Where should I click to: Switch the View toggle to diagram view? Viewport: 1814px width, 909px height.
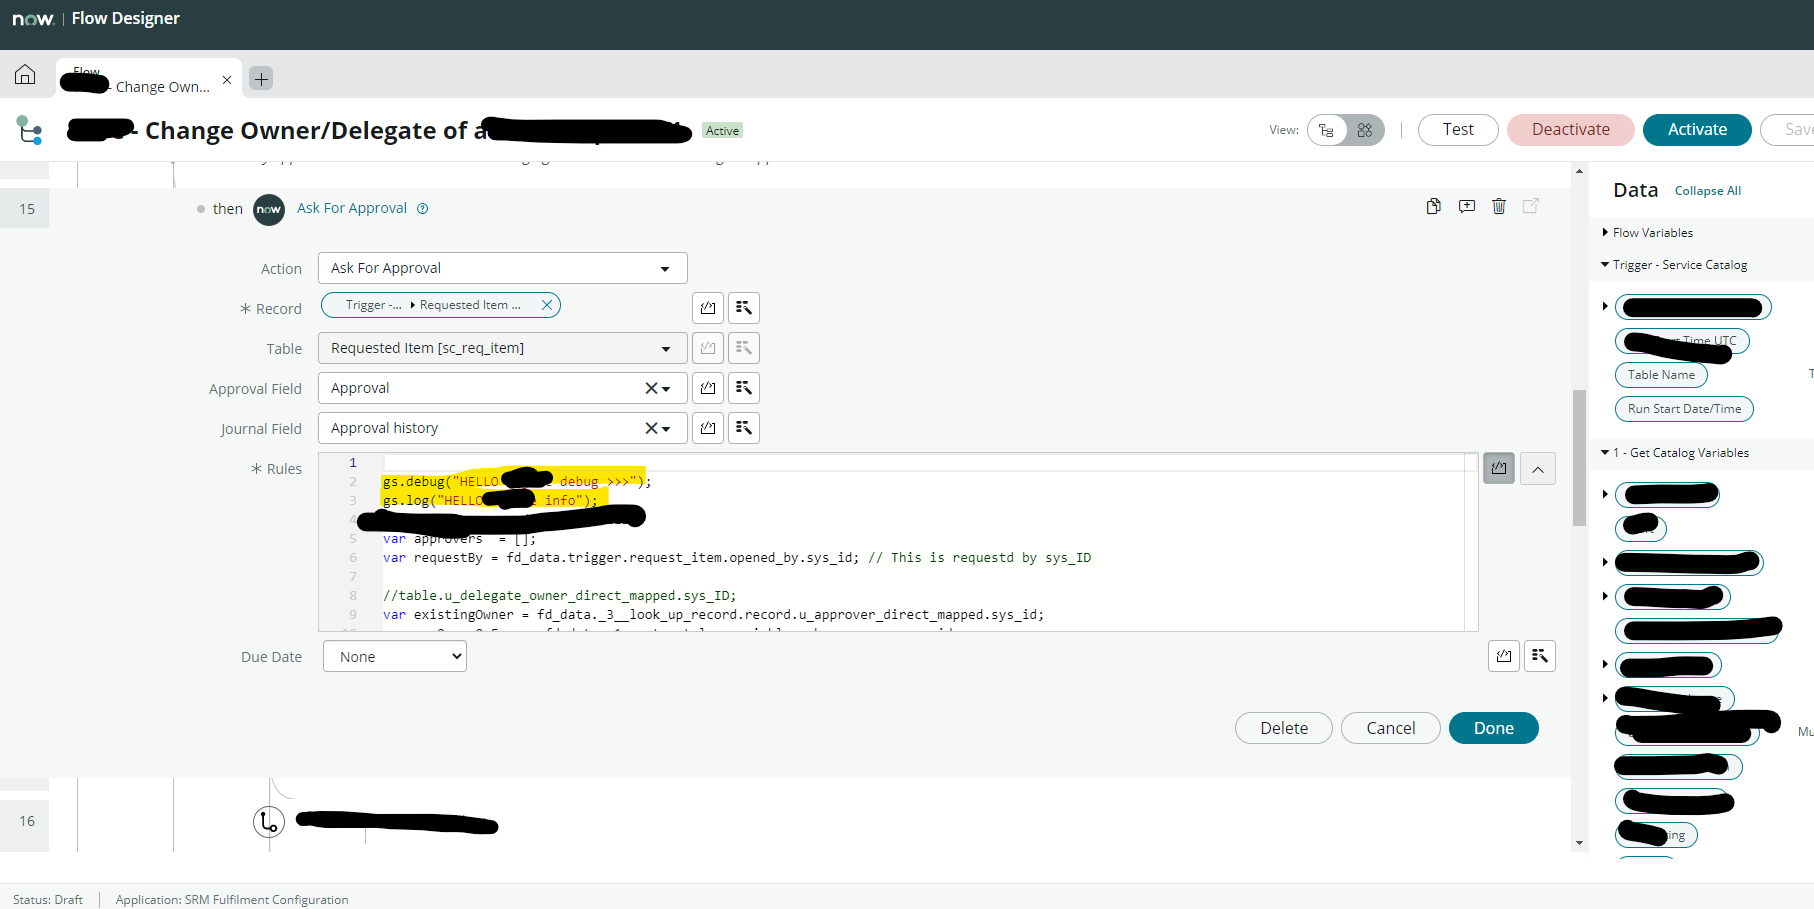1364,130
